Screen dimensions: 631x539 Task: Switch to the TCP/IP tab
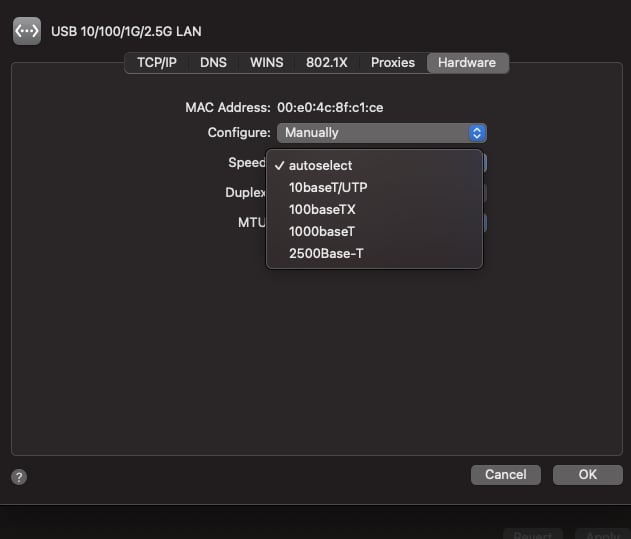(157, 63)
